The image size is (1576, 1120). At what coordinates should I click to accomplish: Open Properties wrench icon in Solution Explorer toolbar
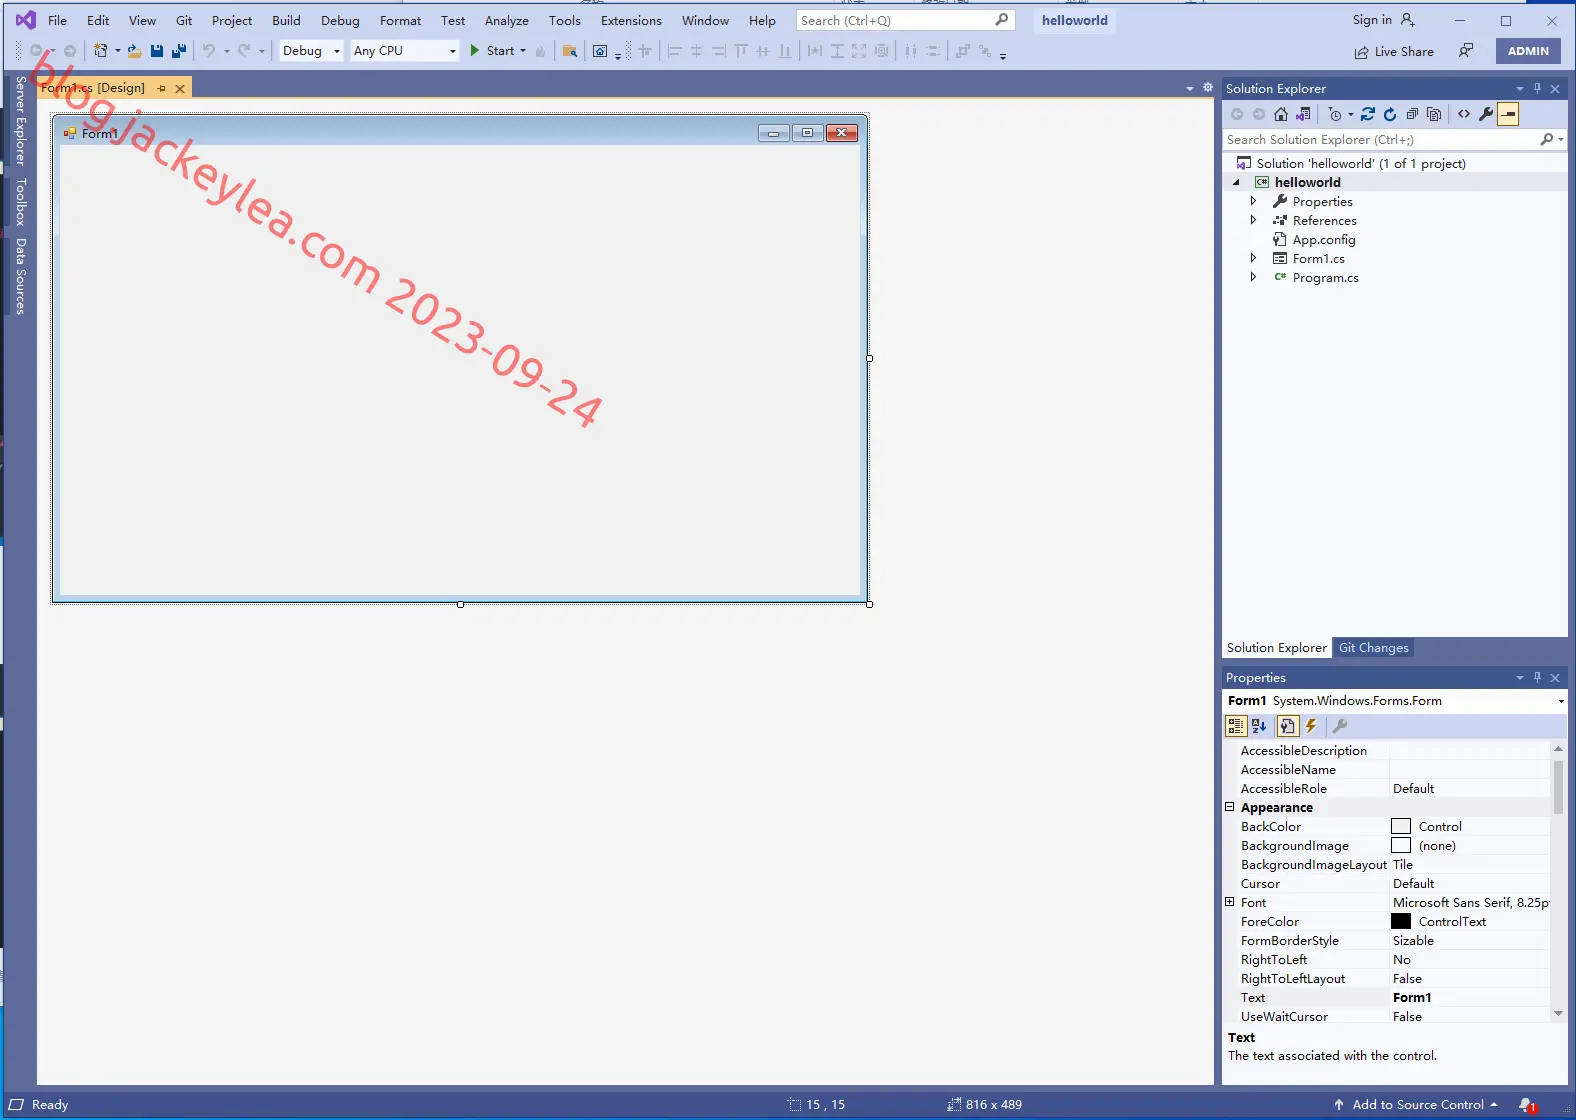[x=1486, y=114]
